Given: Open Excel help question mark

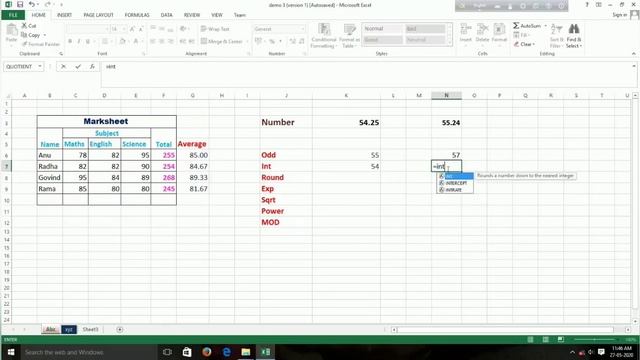Looking at the screenshot, I should (x=587, y=5).
